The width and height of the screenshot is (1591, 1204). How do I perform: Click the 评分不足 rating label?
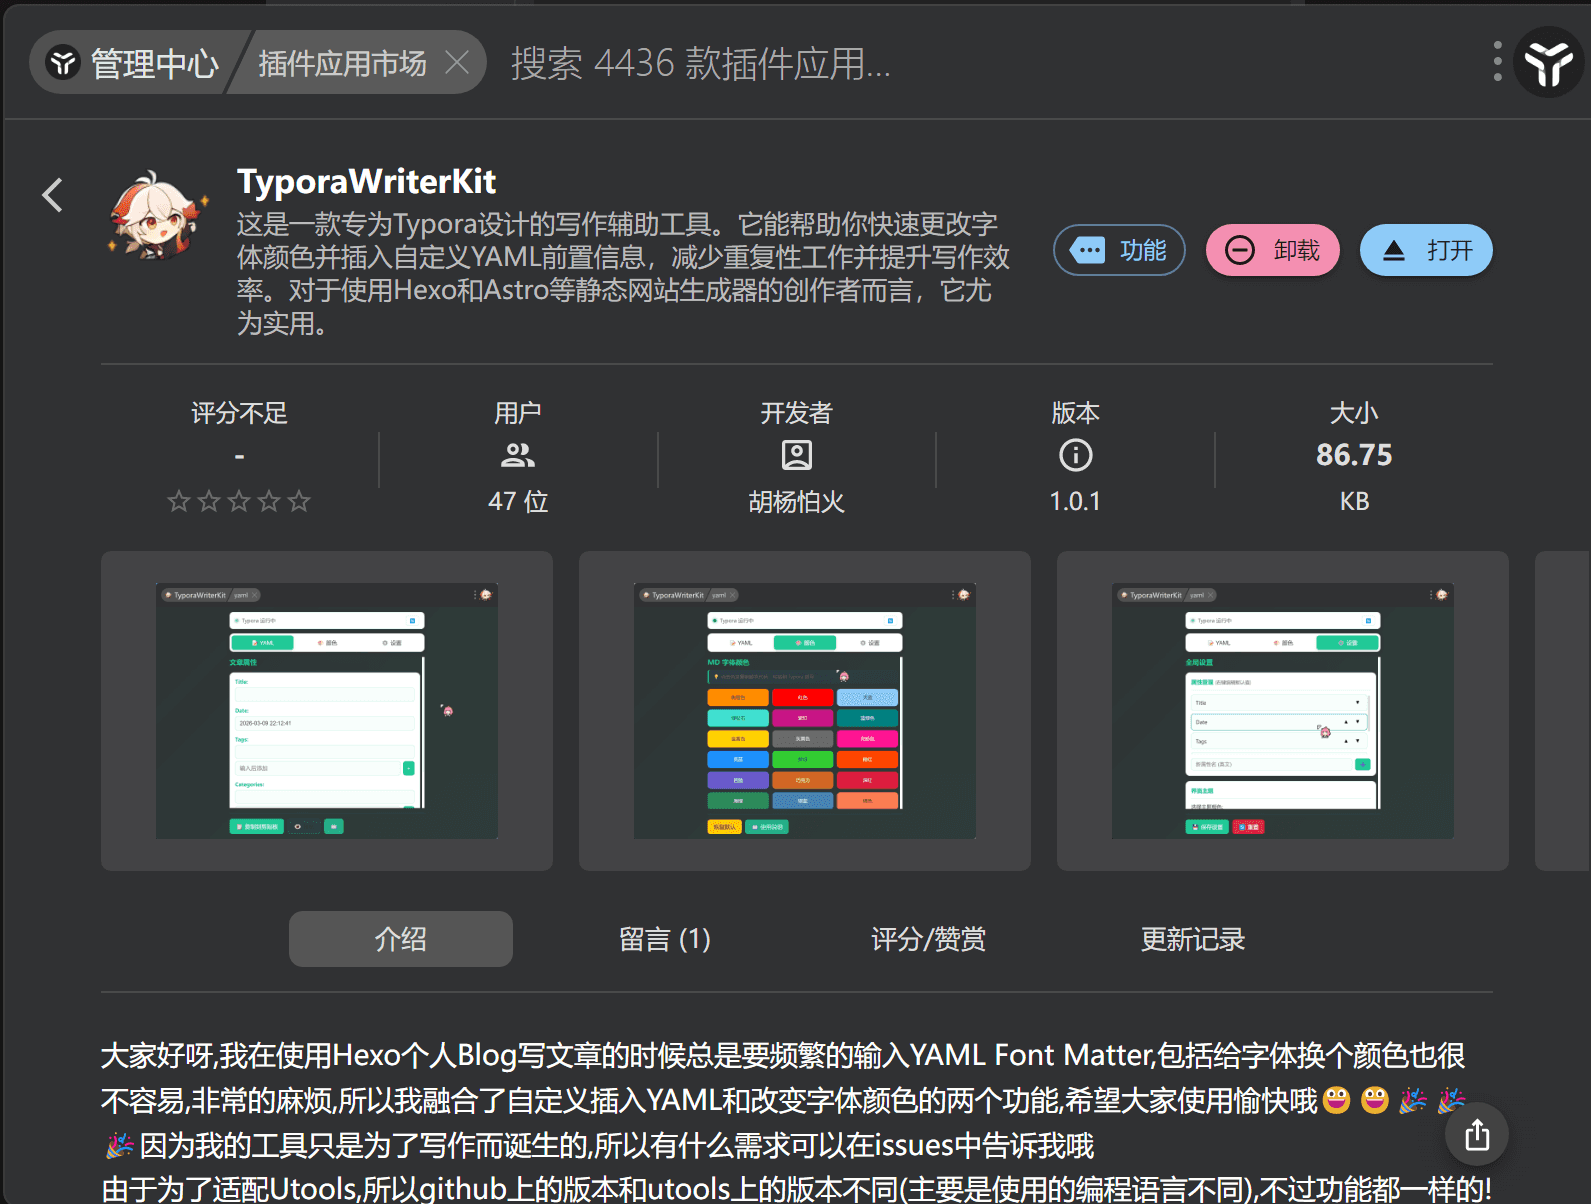pos(239,413)
